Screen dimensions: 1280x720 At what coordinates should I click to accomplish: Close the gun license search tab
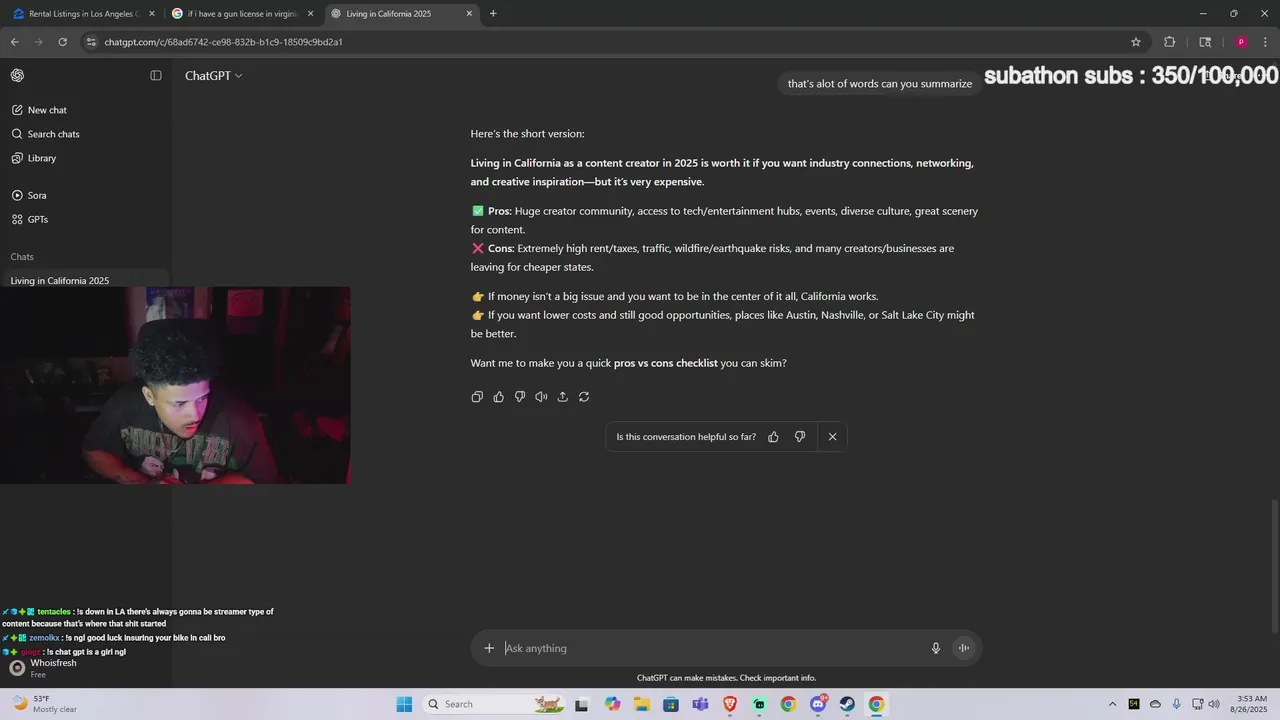click(311, 14)
